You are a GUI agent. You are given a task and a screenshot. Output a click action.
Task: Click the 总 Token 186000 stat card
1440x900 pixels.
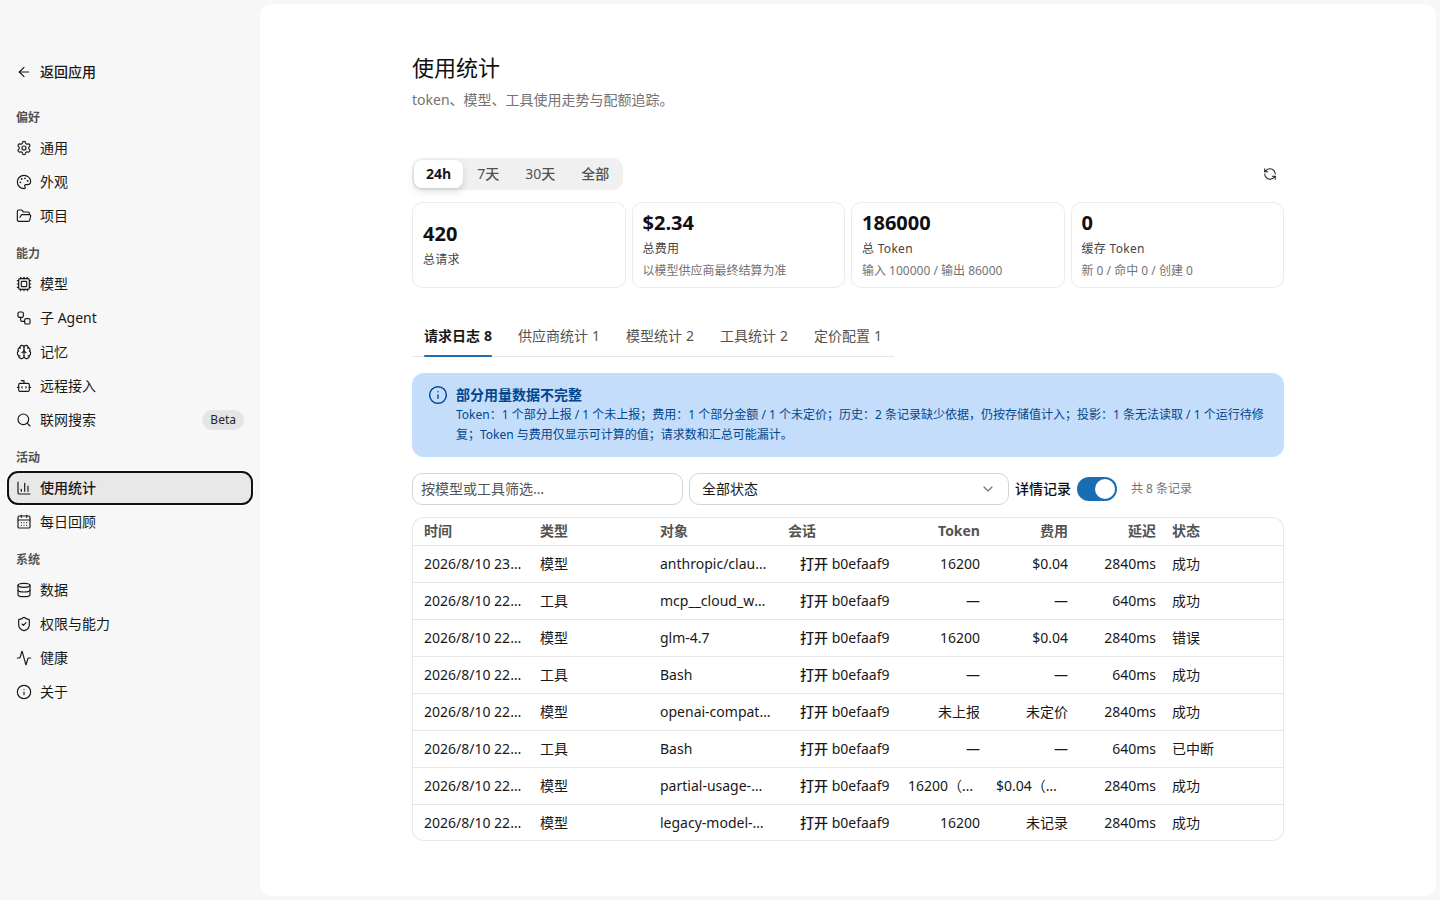pyautogui.click(x=958, y=245)
